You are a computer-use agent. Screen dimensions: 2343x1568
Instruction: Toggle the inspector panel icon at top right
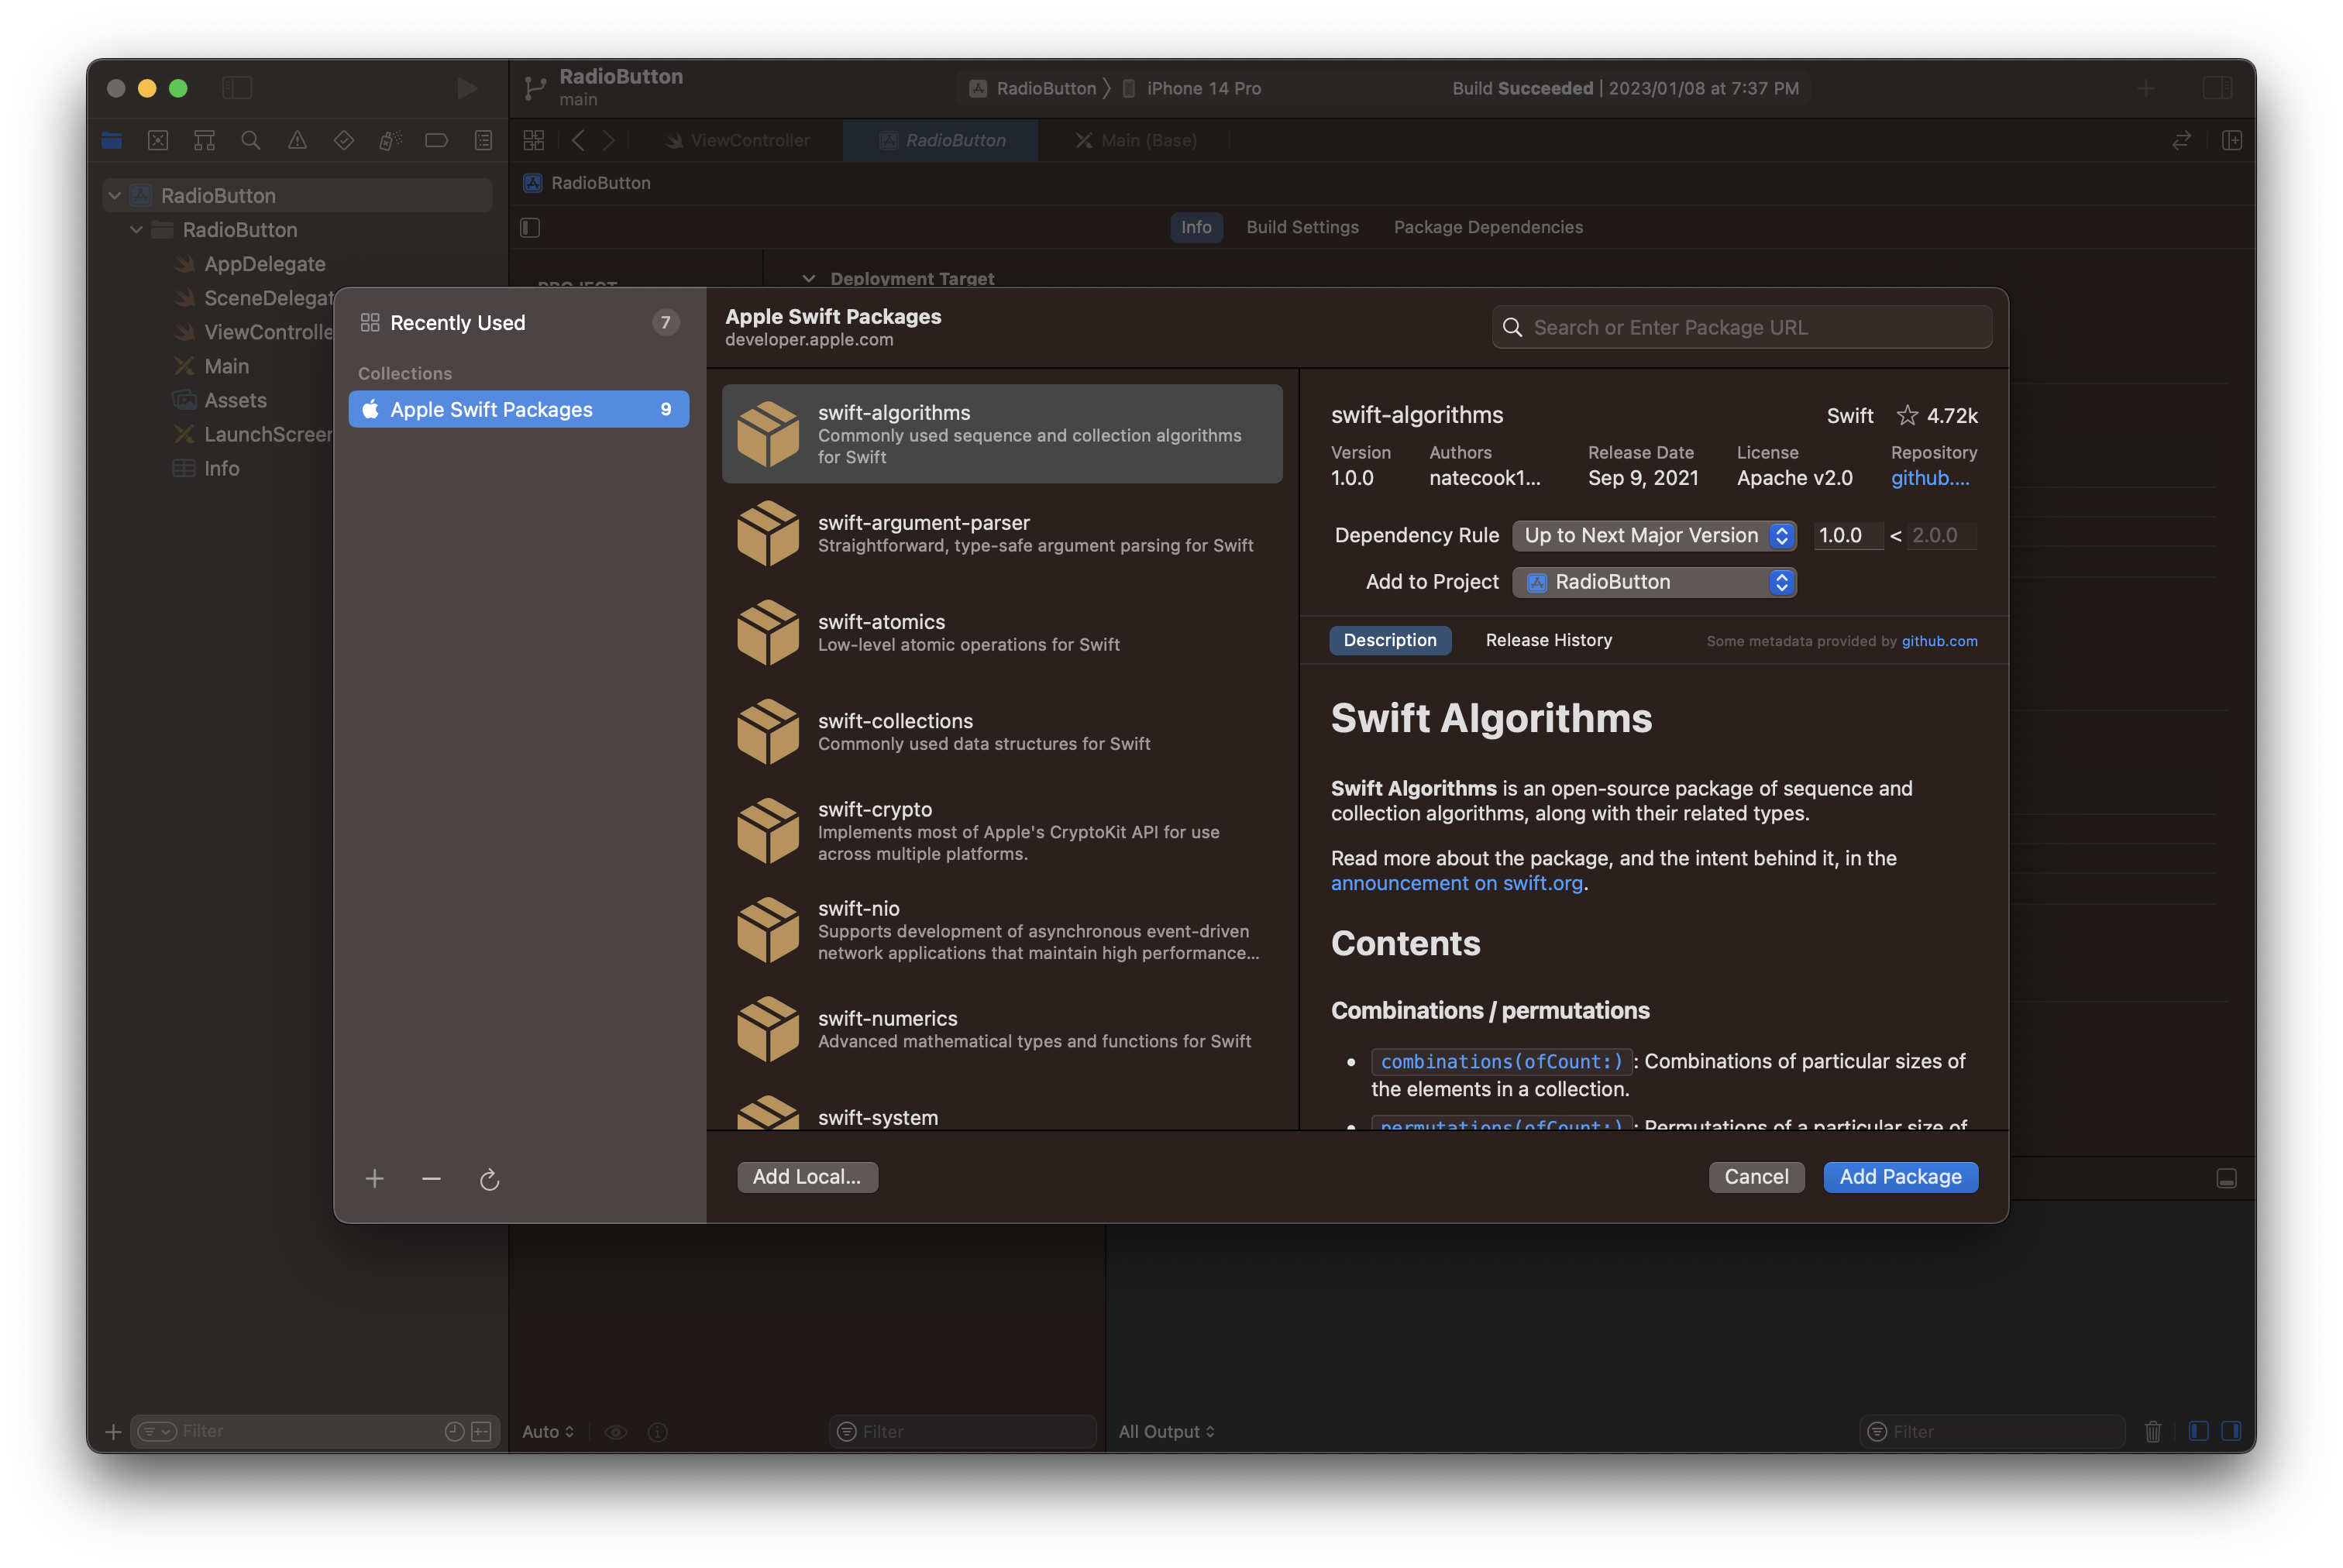[2217, 88]
